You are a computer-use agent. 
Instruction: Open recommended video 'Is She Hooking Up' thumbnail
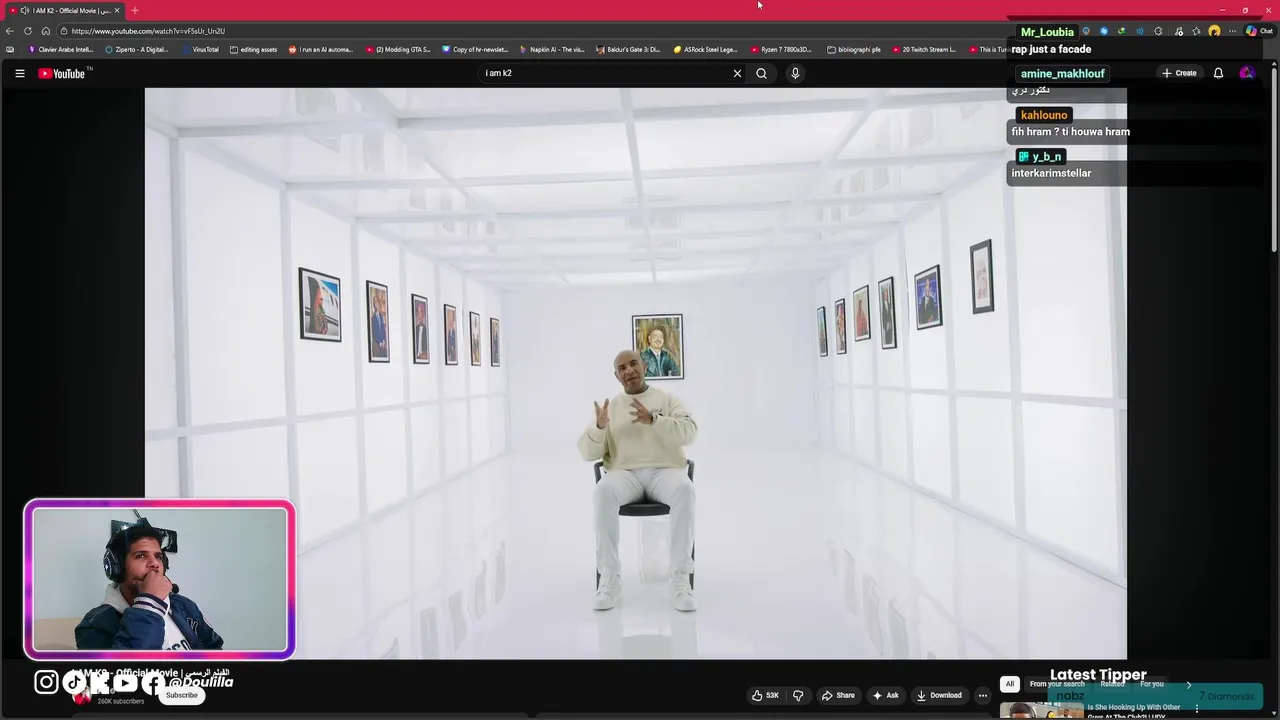point(1041,711)
